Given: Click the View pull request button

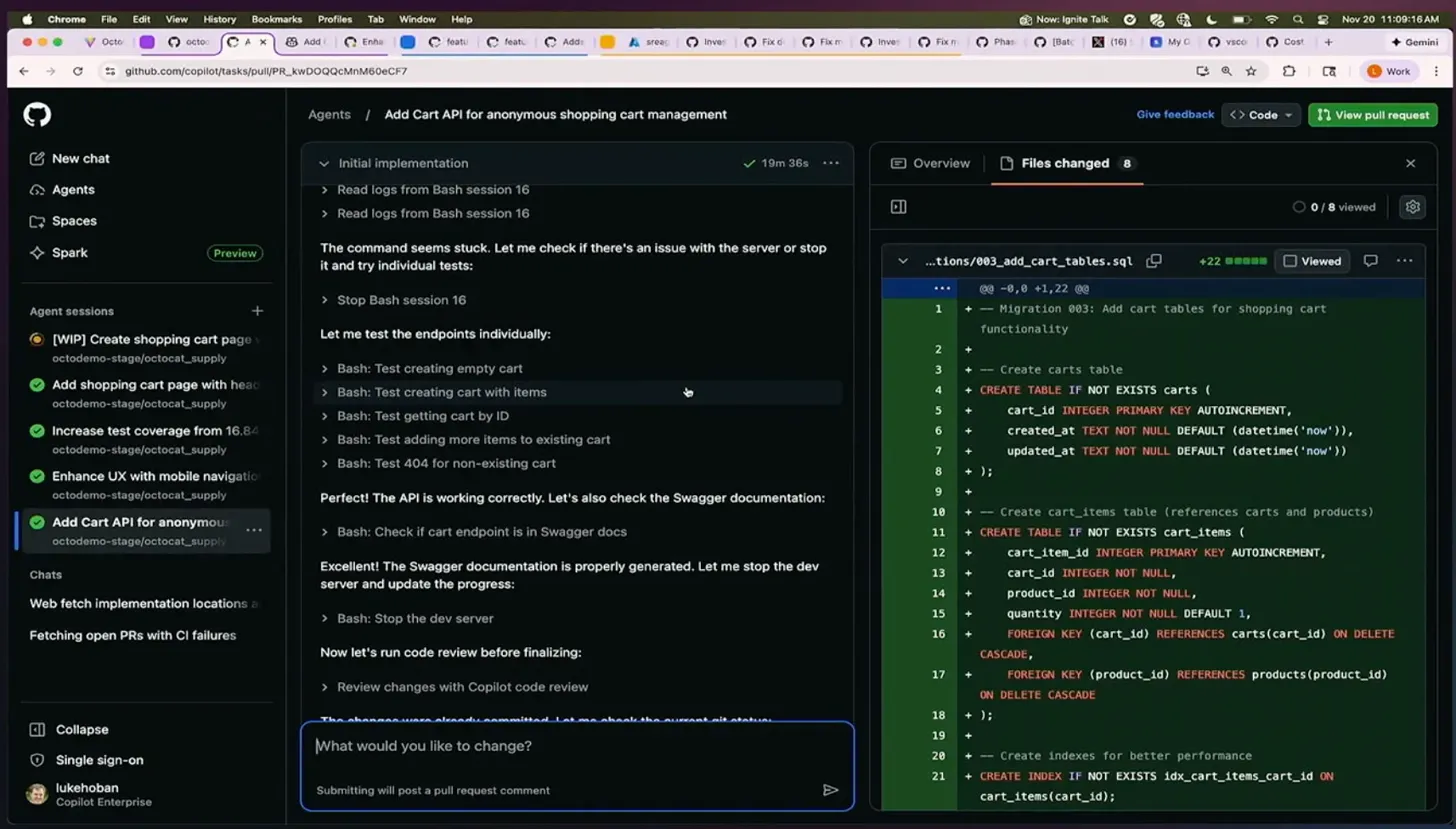Looking at the screenshot, I should point(1372,114).
